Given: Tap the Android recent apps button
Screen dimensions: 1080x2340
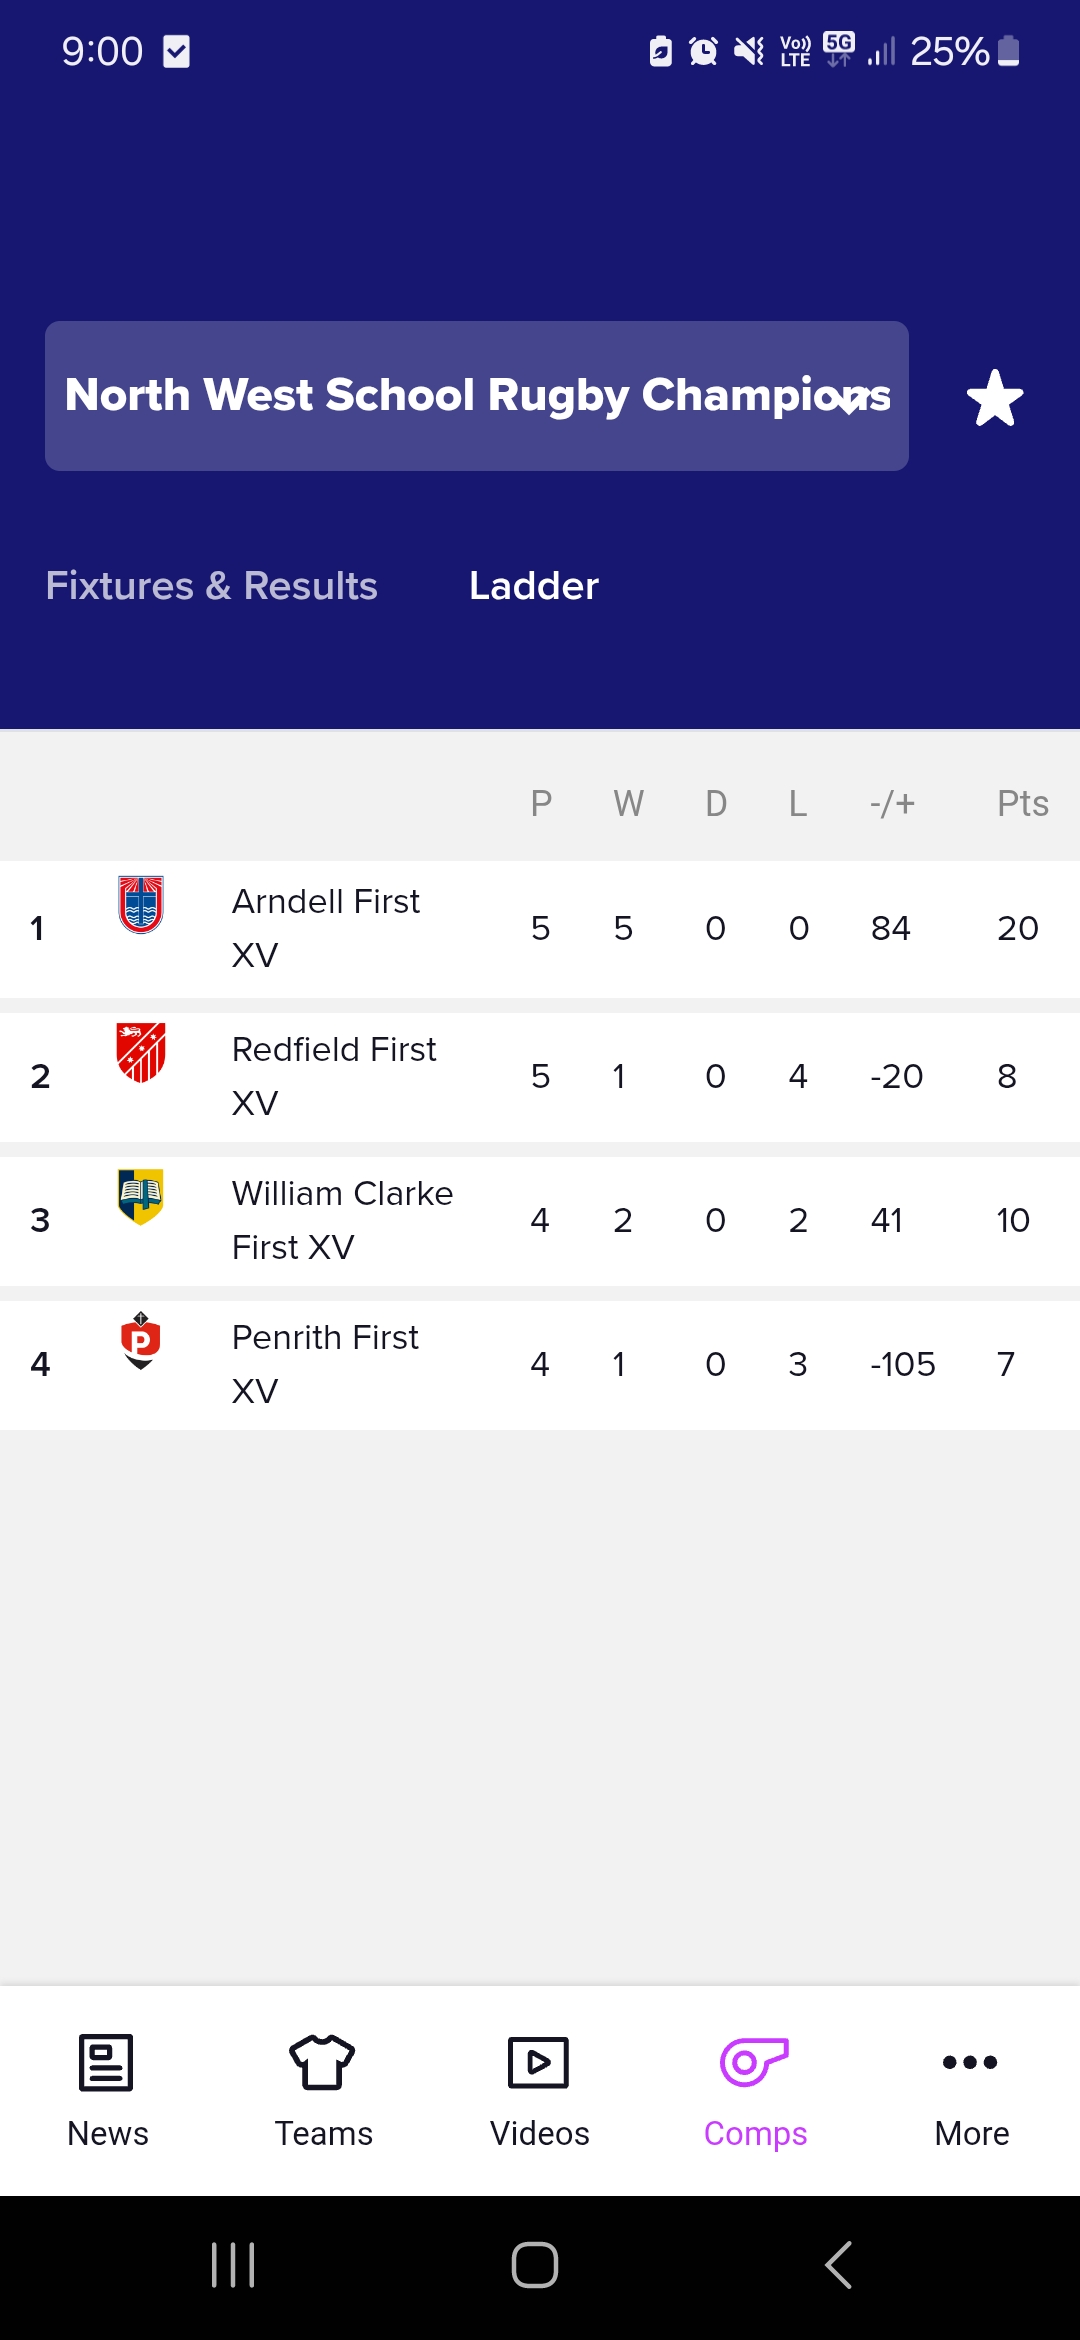Looking at the screenshot, I should 233,2265.
